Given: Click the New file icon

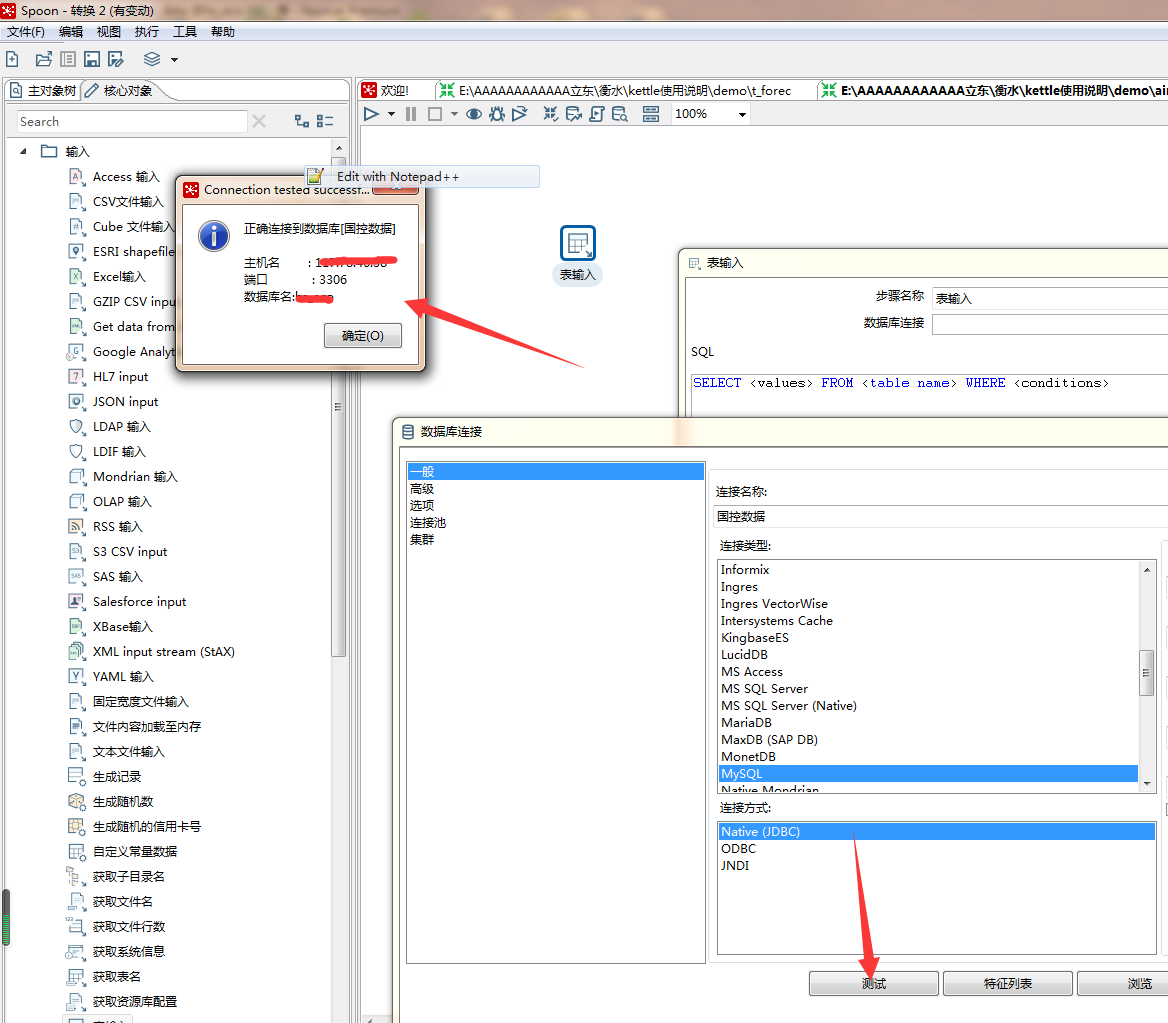Looking at the screenshot, I should pos(12,59).
